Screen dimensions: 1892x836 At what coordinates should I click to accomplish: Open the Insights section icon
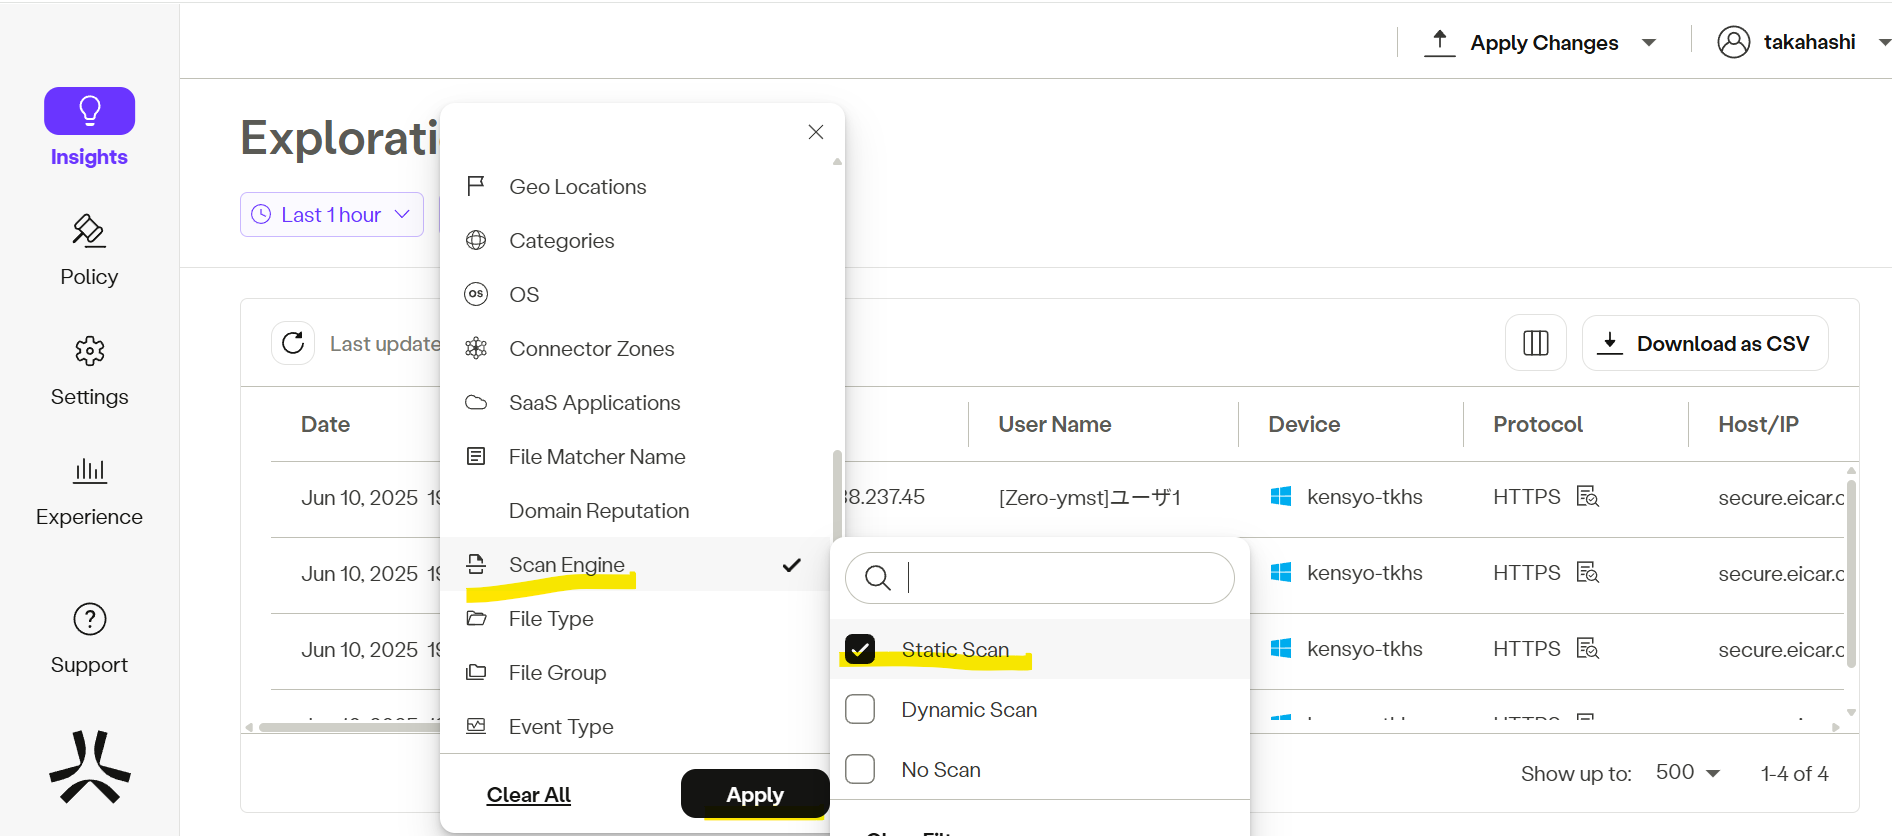tap(89, 111)
